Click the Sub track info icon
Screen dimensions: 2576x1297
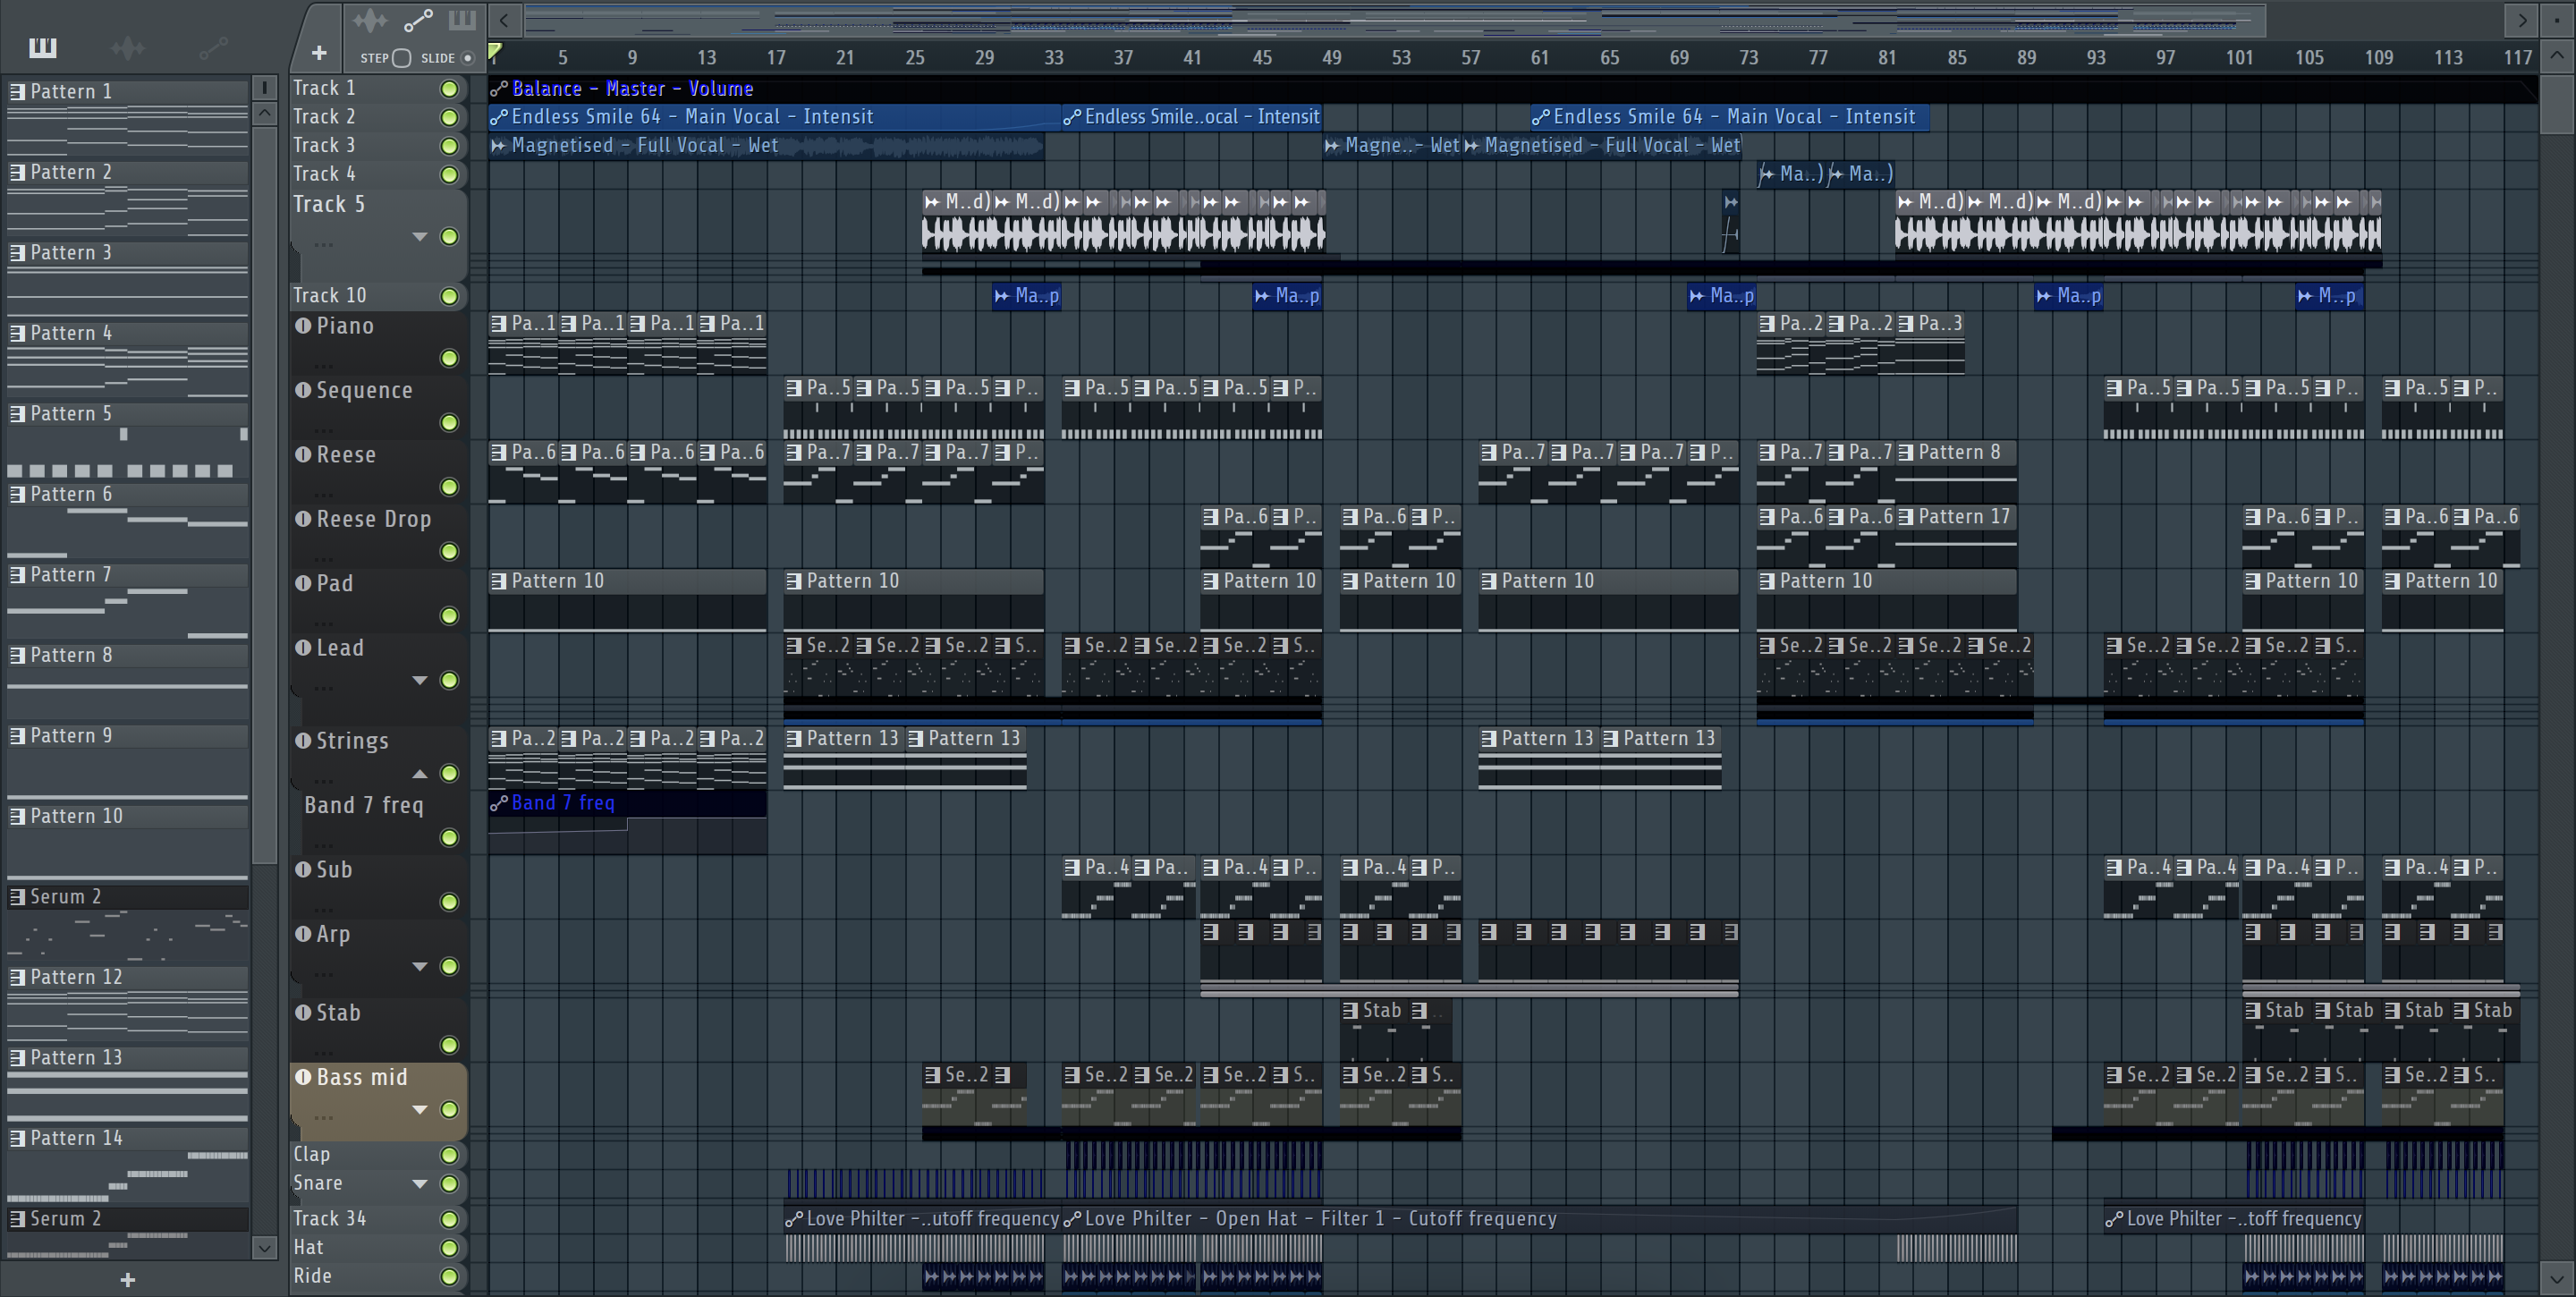[x=303, y=869]
